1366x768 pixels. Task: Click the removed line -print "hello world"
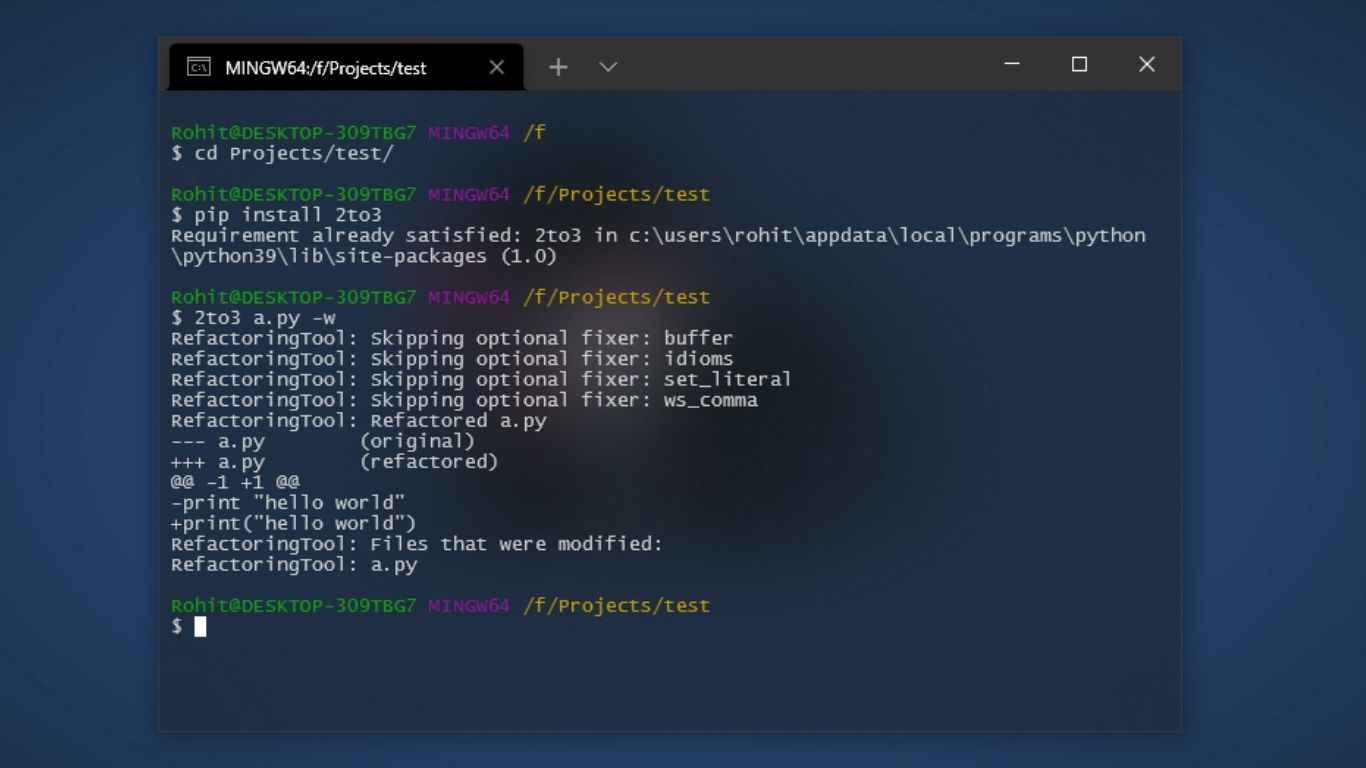click(x=288, y=503)
